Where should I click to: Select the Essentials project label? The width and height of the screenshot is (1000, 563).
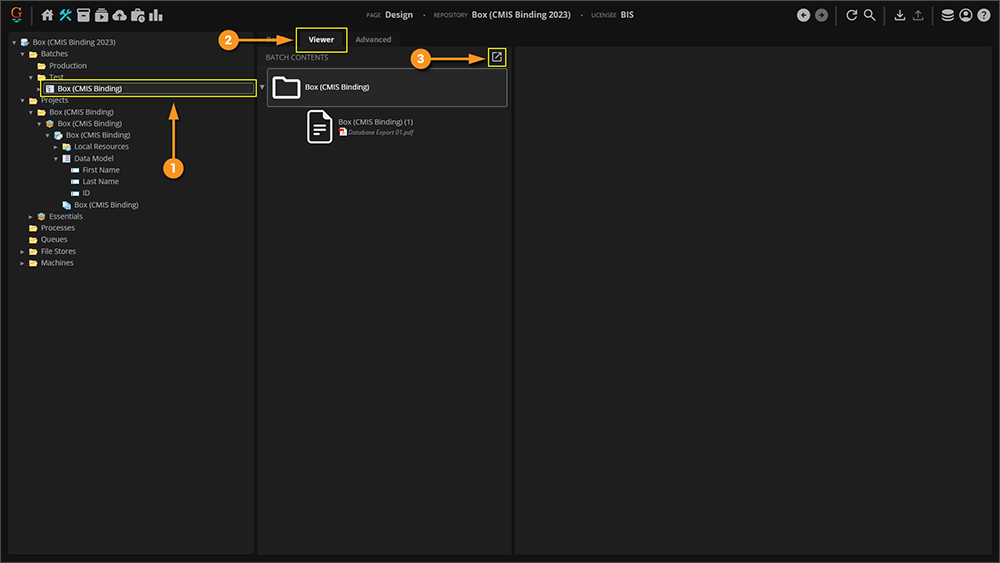(66, 216)
